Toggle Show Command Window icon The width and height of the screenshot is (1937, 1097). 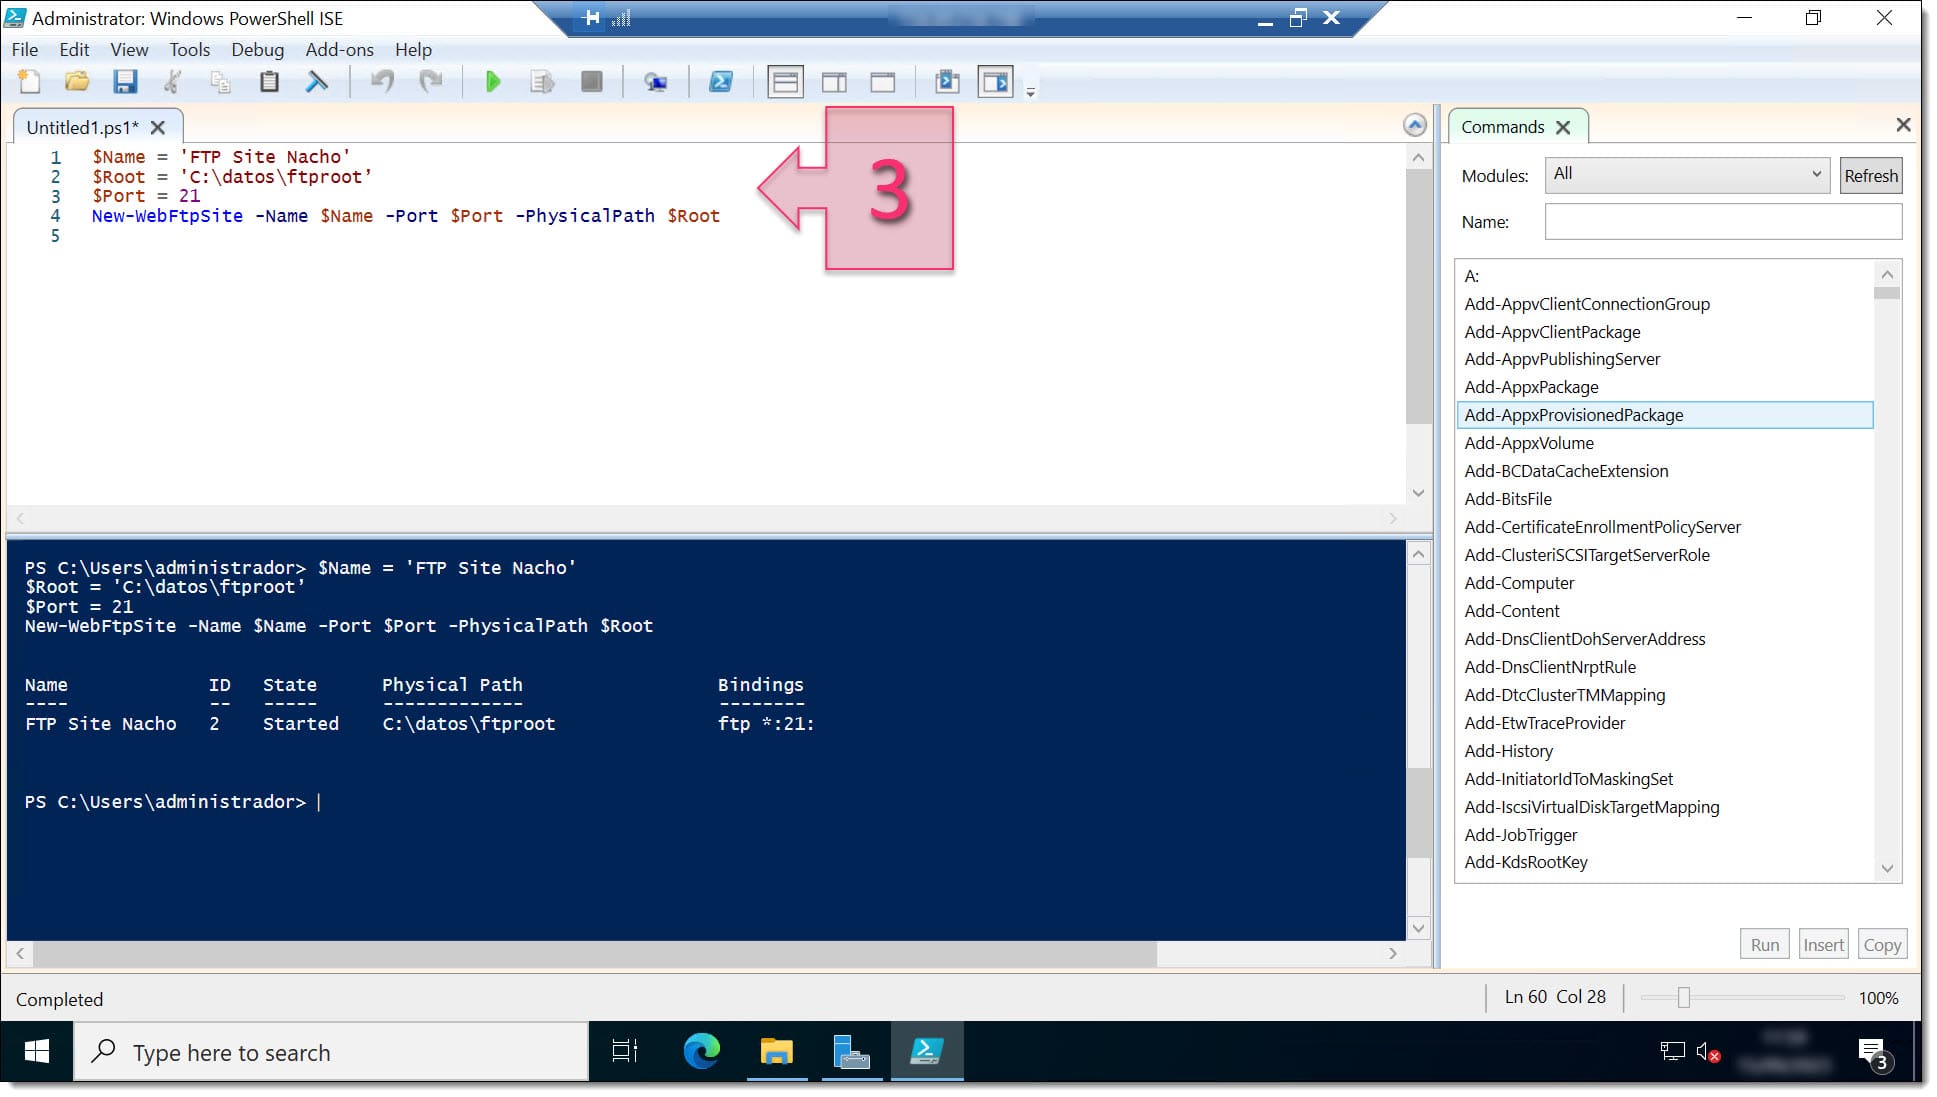click(947, 82)
